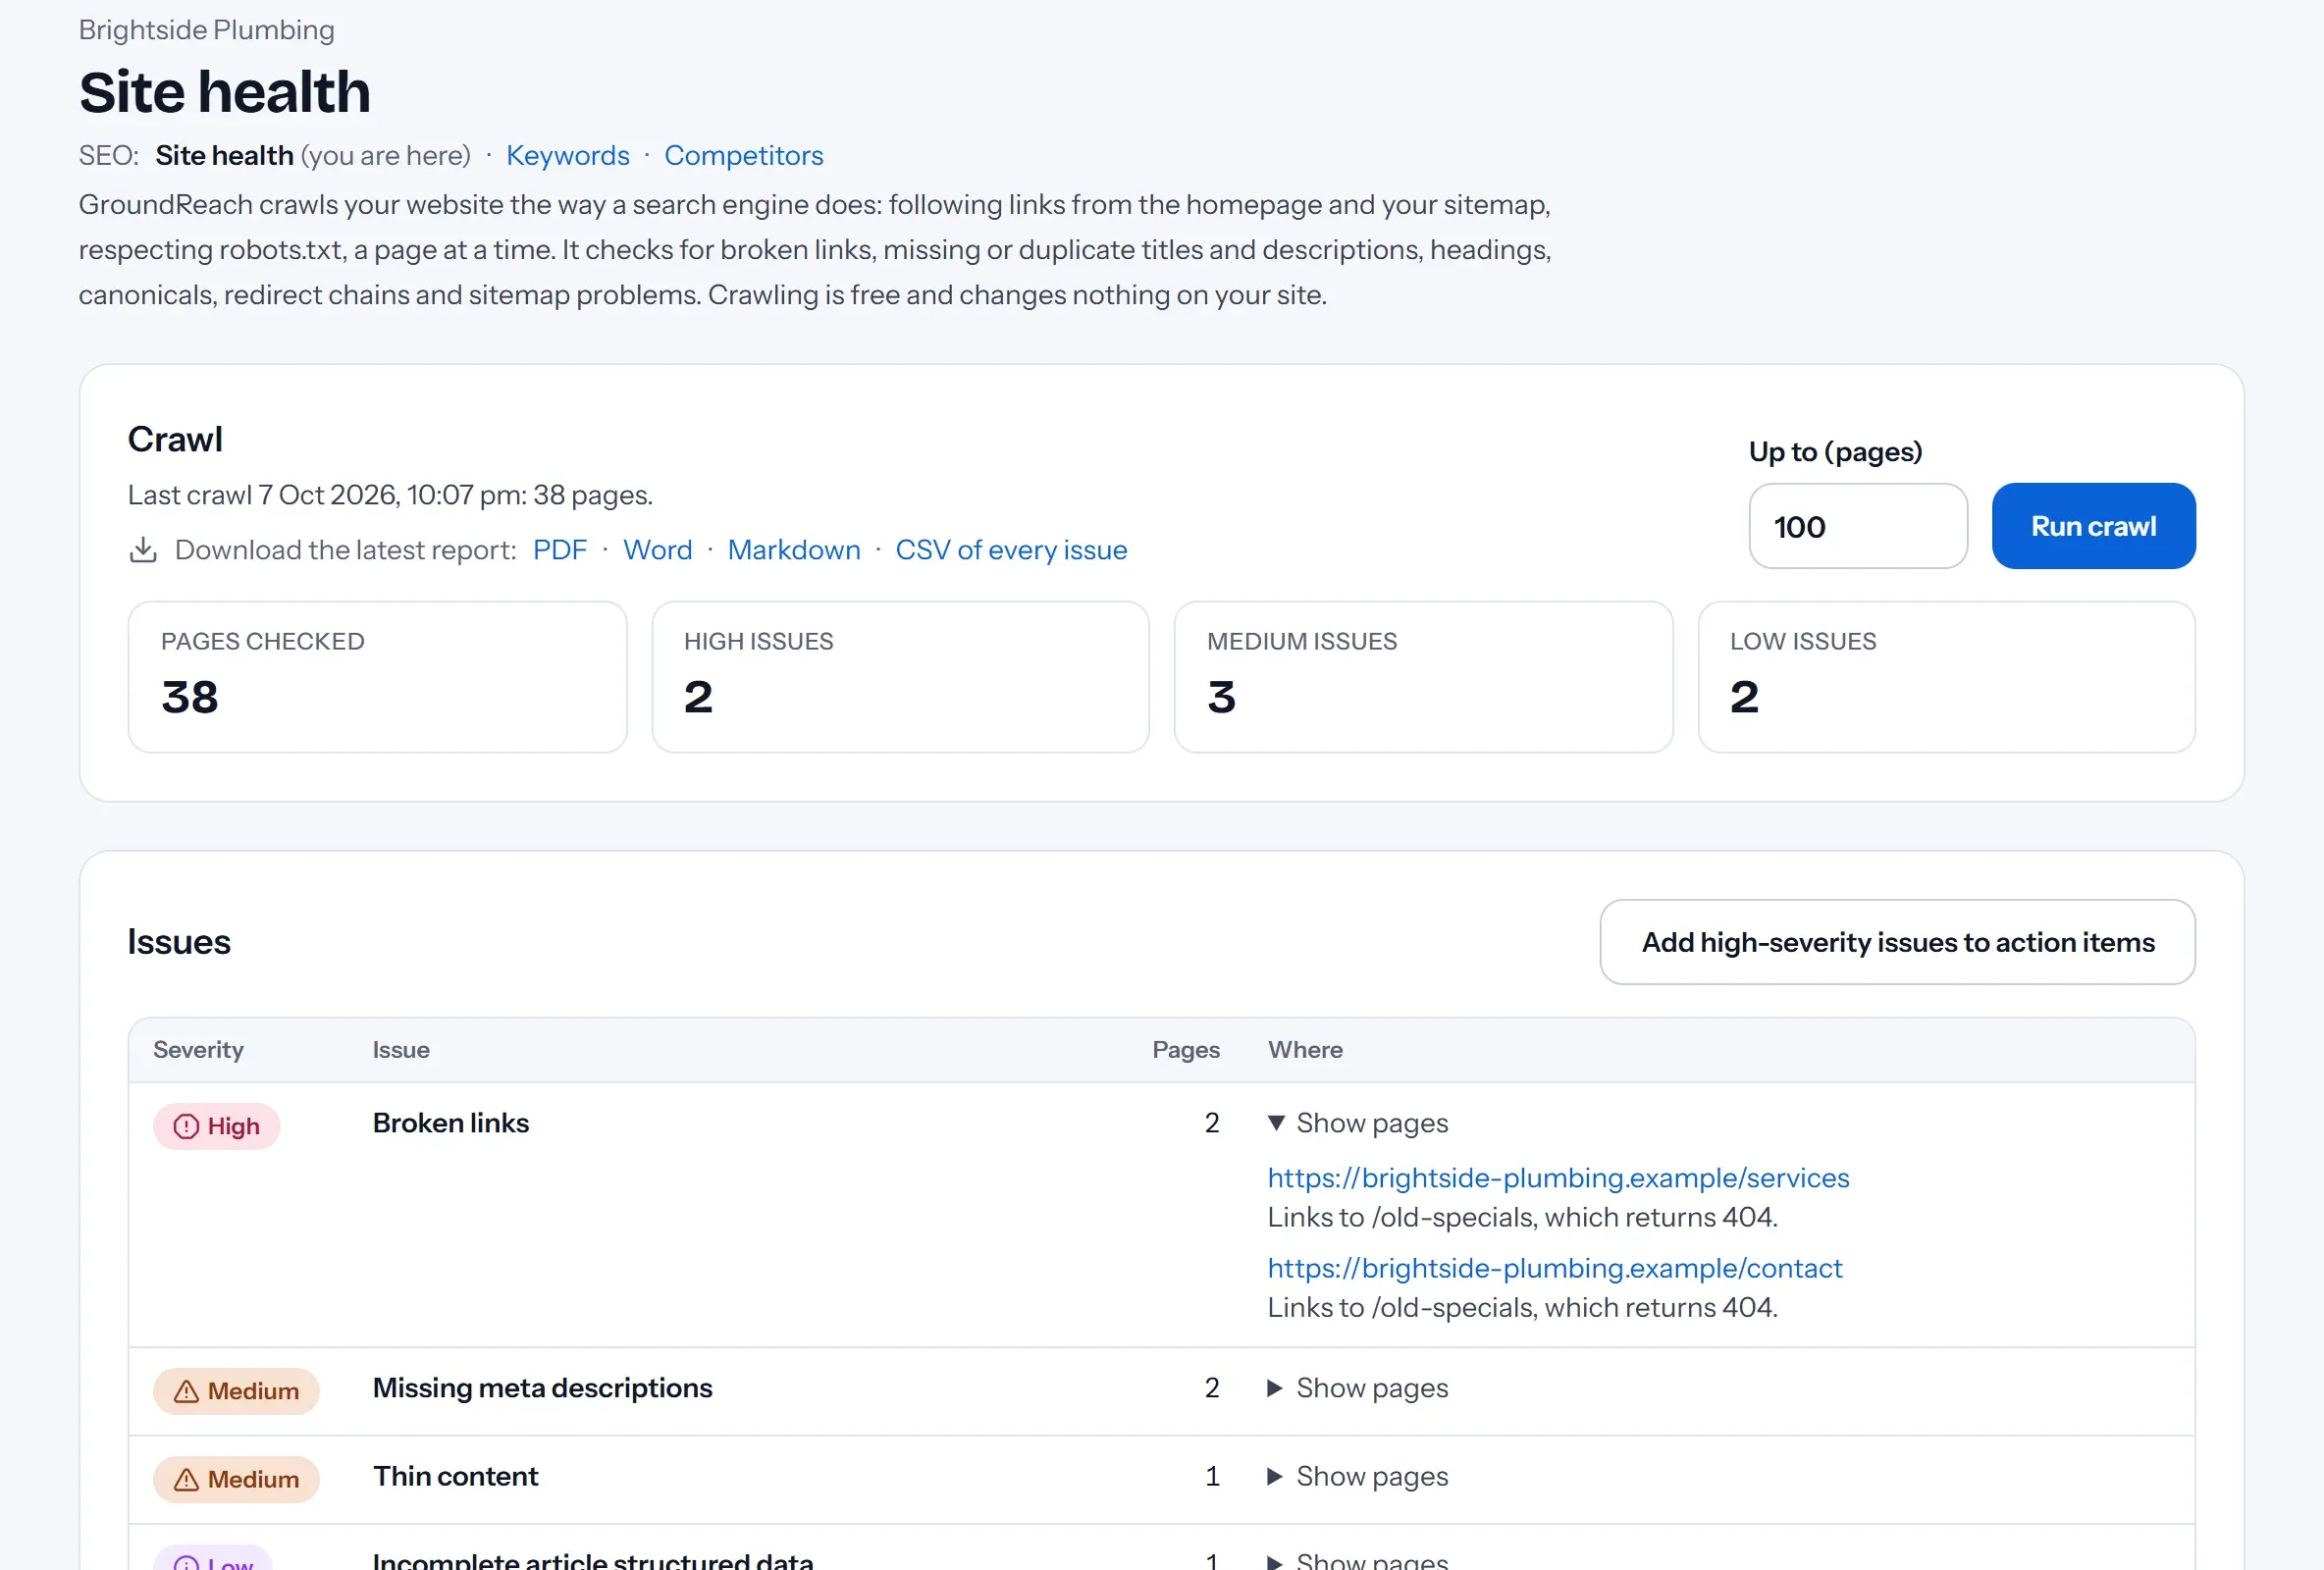Click the Medium badge for Thin content

236,1479
